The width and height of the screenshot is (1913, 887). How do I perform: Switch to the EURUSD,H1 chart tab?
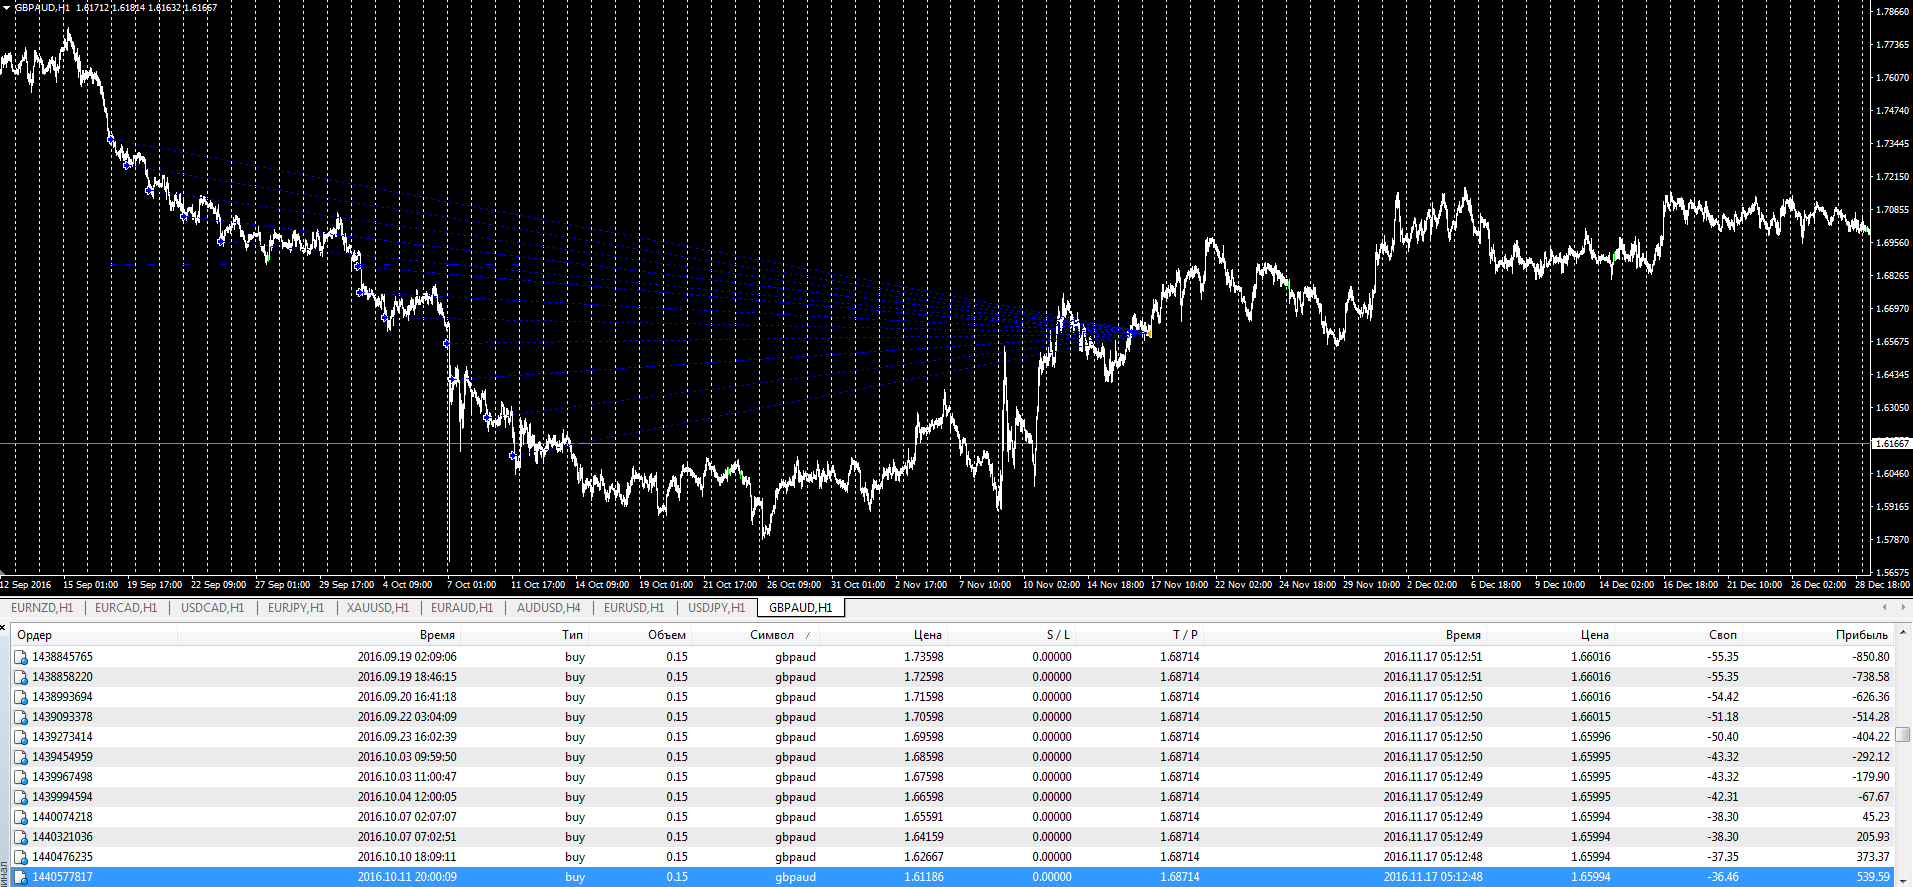click(634, 608)
